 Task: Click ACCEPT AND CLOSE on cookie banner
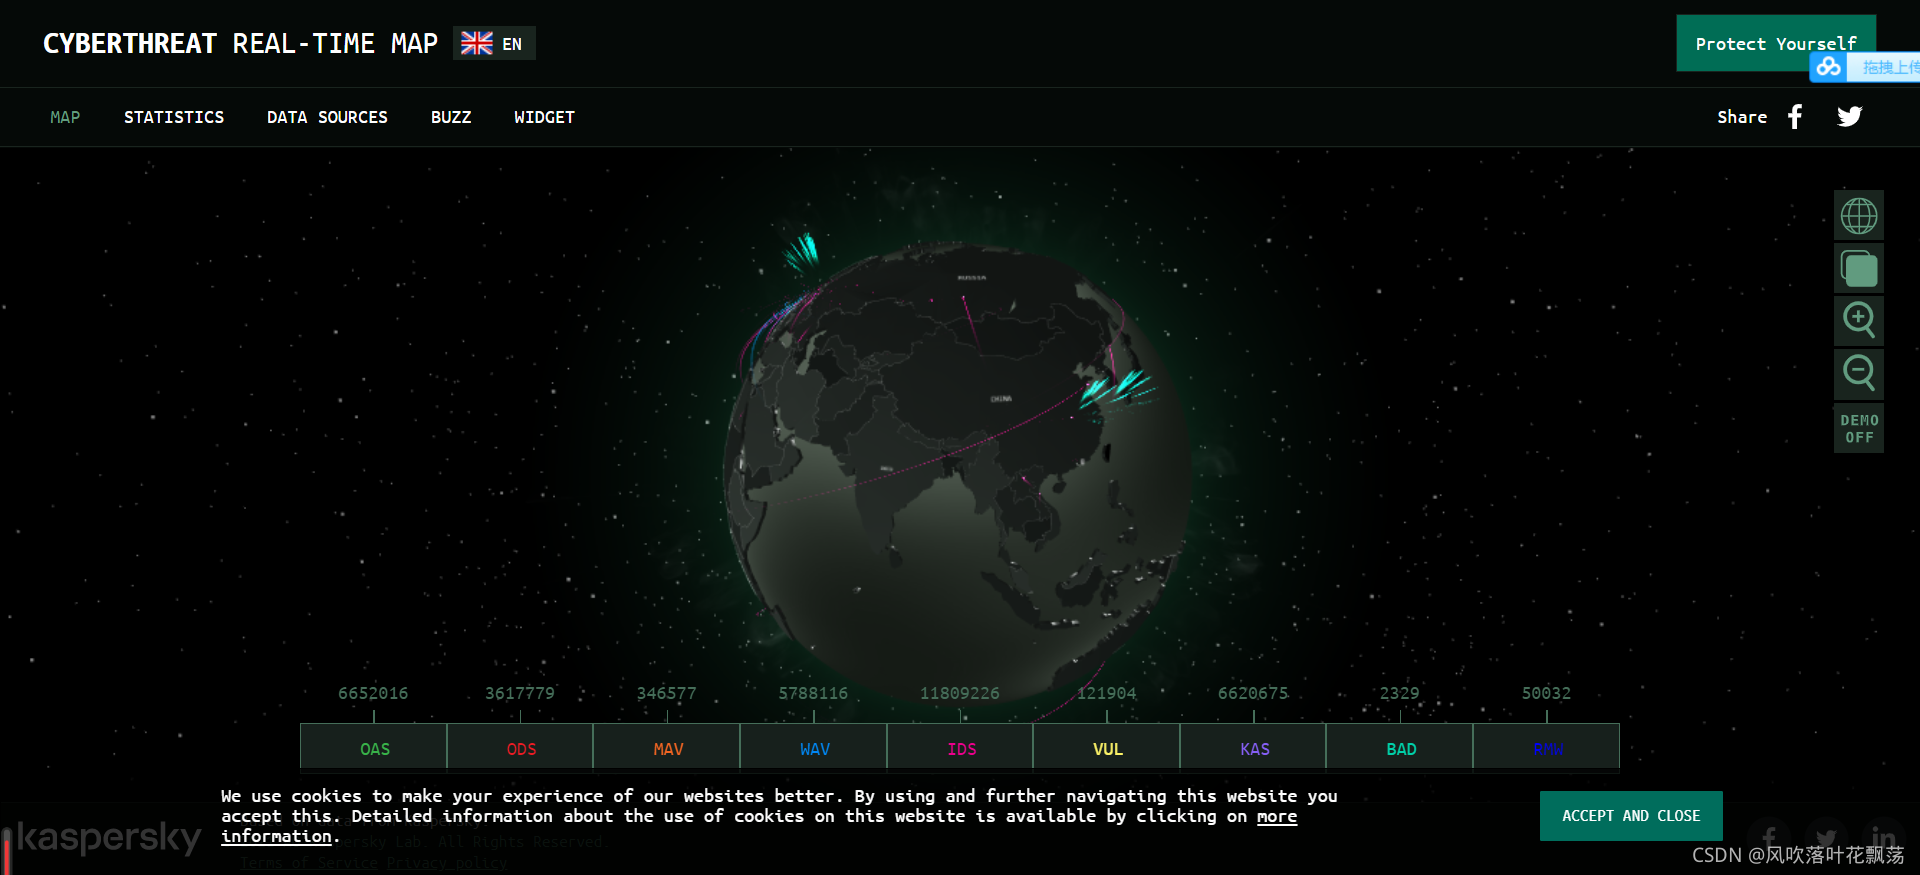click(x=1631, y=816)
